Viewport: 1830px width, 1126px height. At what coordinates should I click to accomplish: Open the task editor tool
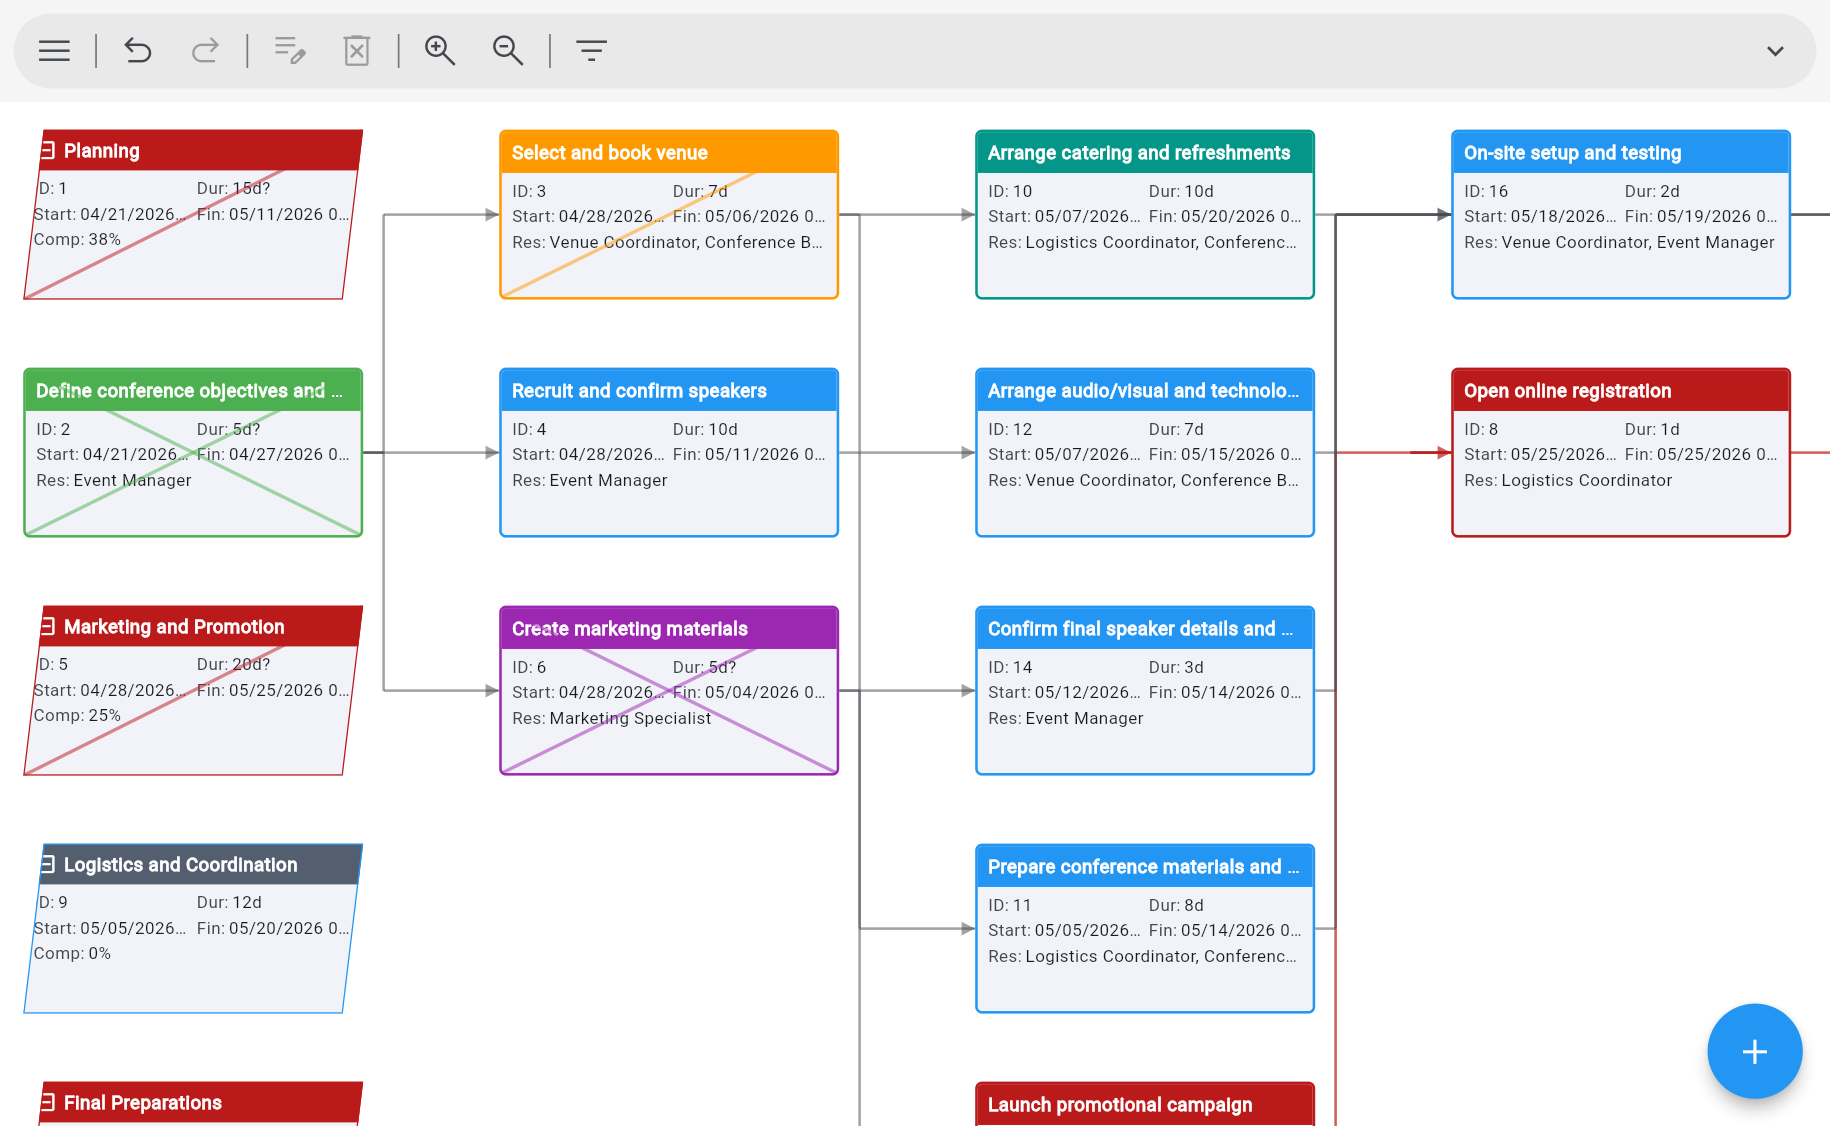289,50
